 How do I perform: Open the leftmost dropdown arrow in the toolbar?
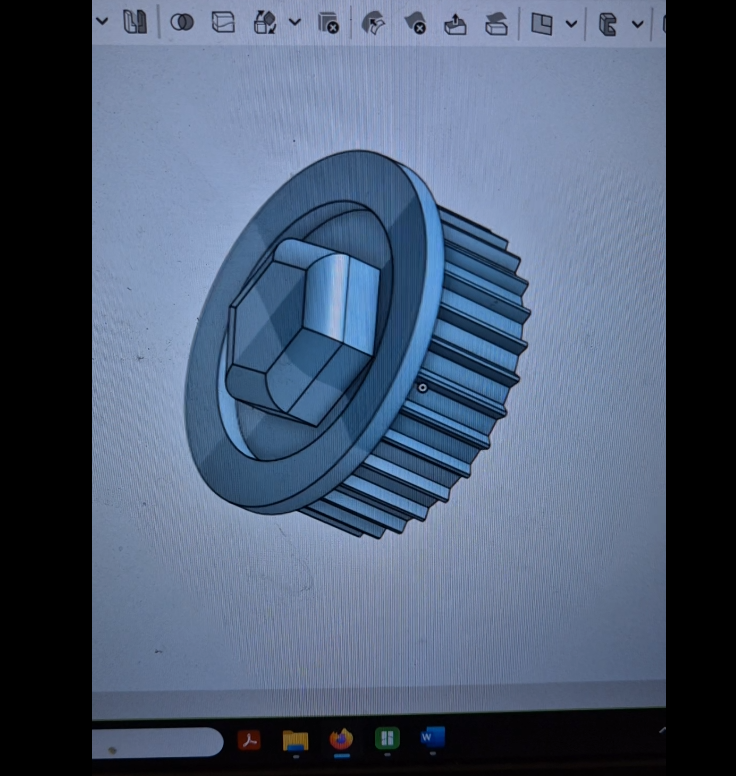(102, 21)
